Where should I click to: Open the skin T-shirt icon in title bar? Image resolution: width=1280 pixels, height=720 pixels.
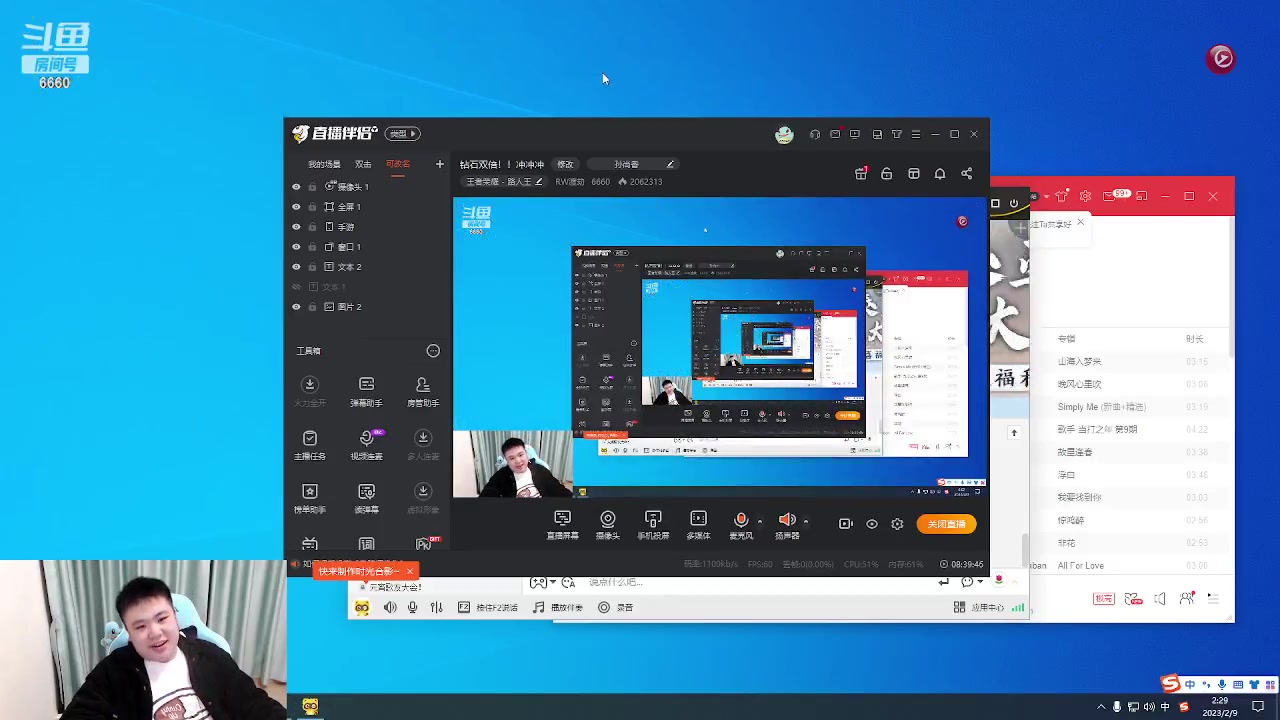tap(897, 134)
